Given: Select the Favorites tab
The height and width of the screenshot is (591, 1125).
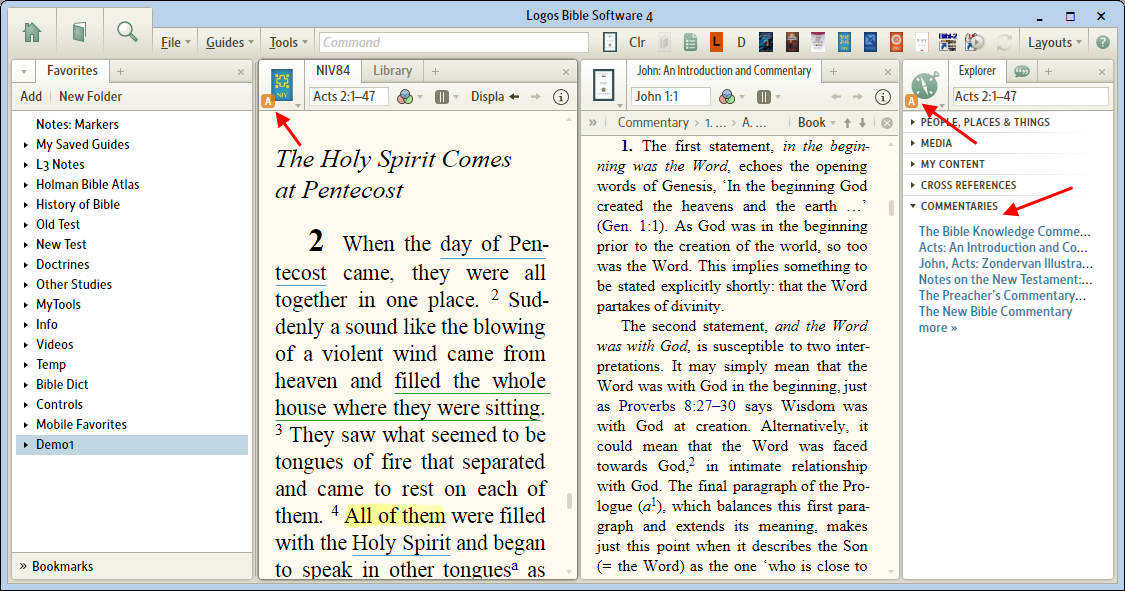Looking at the screenshot, I should 72,70.
